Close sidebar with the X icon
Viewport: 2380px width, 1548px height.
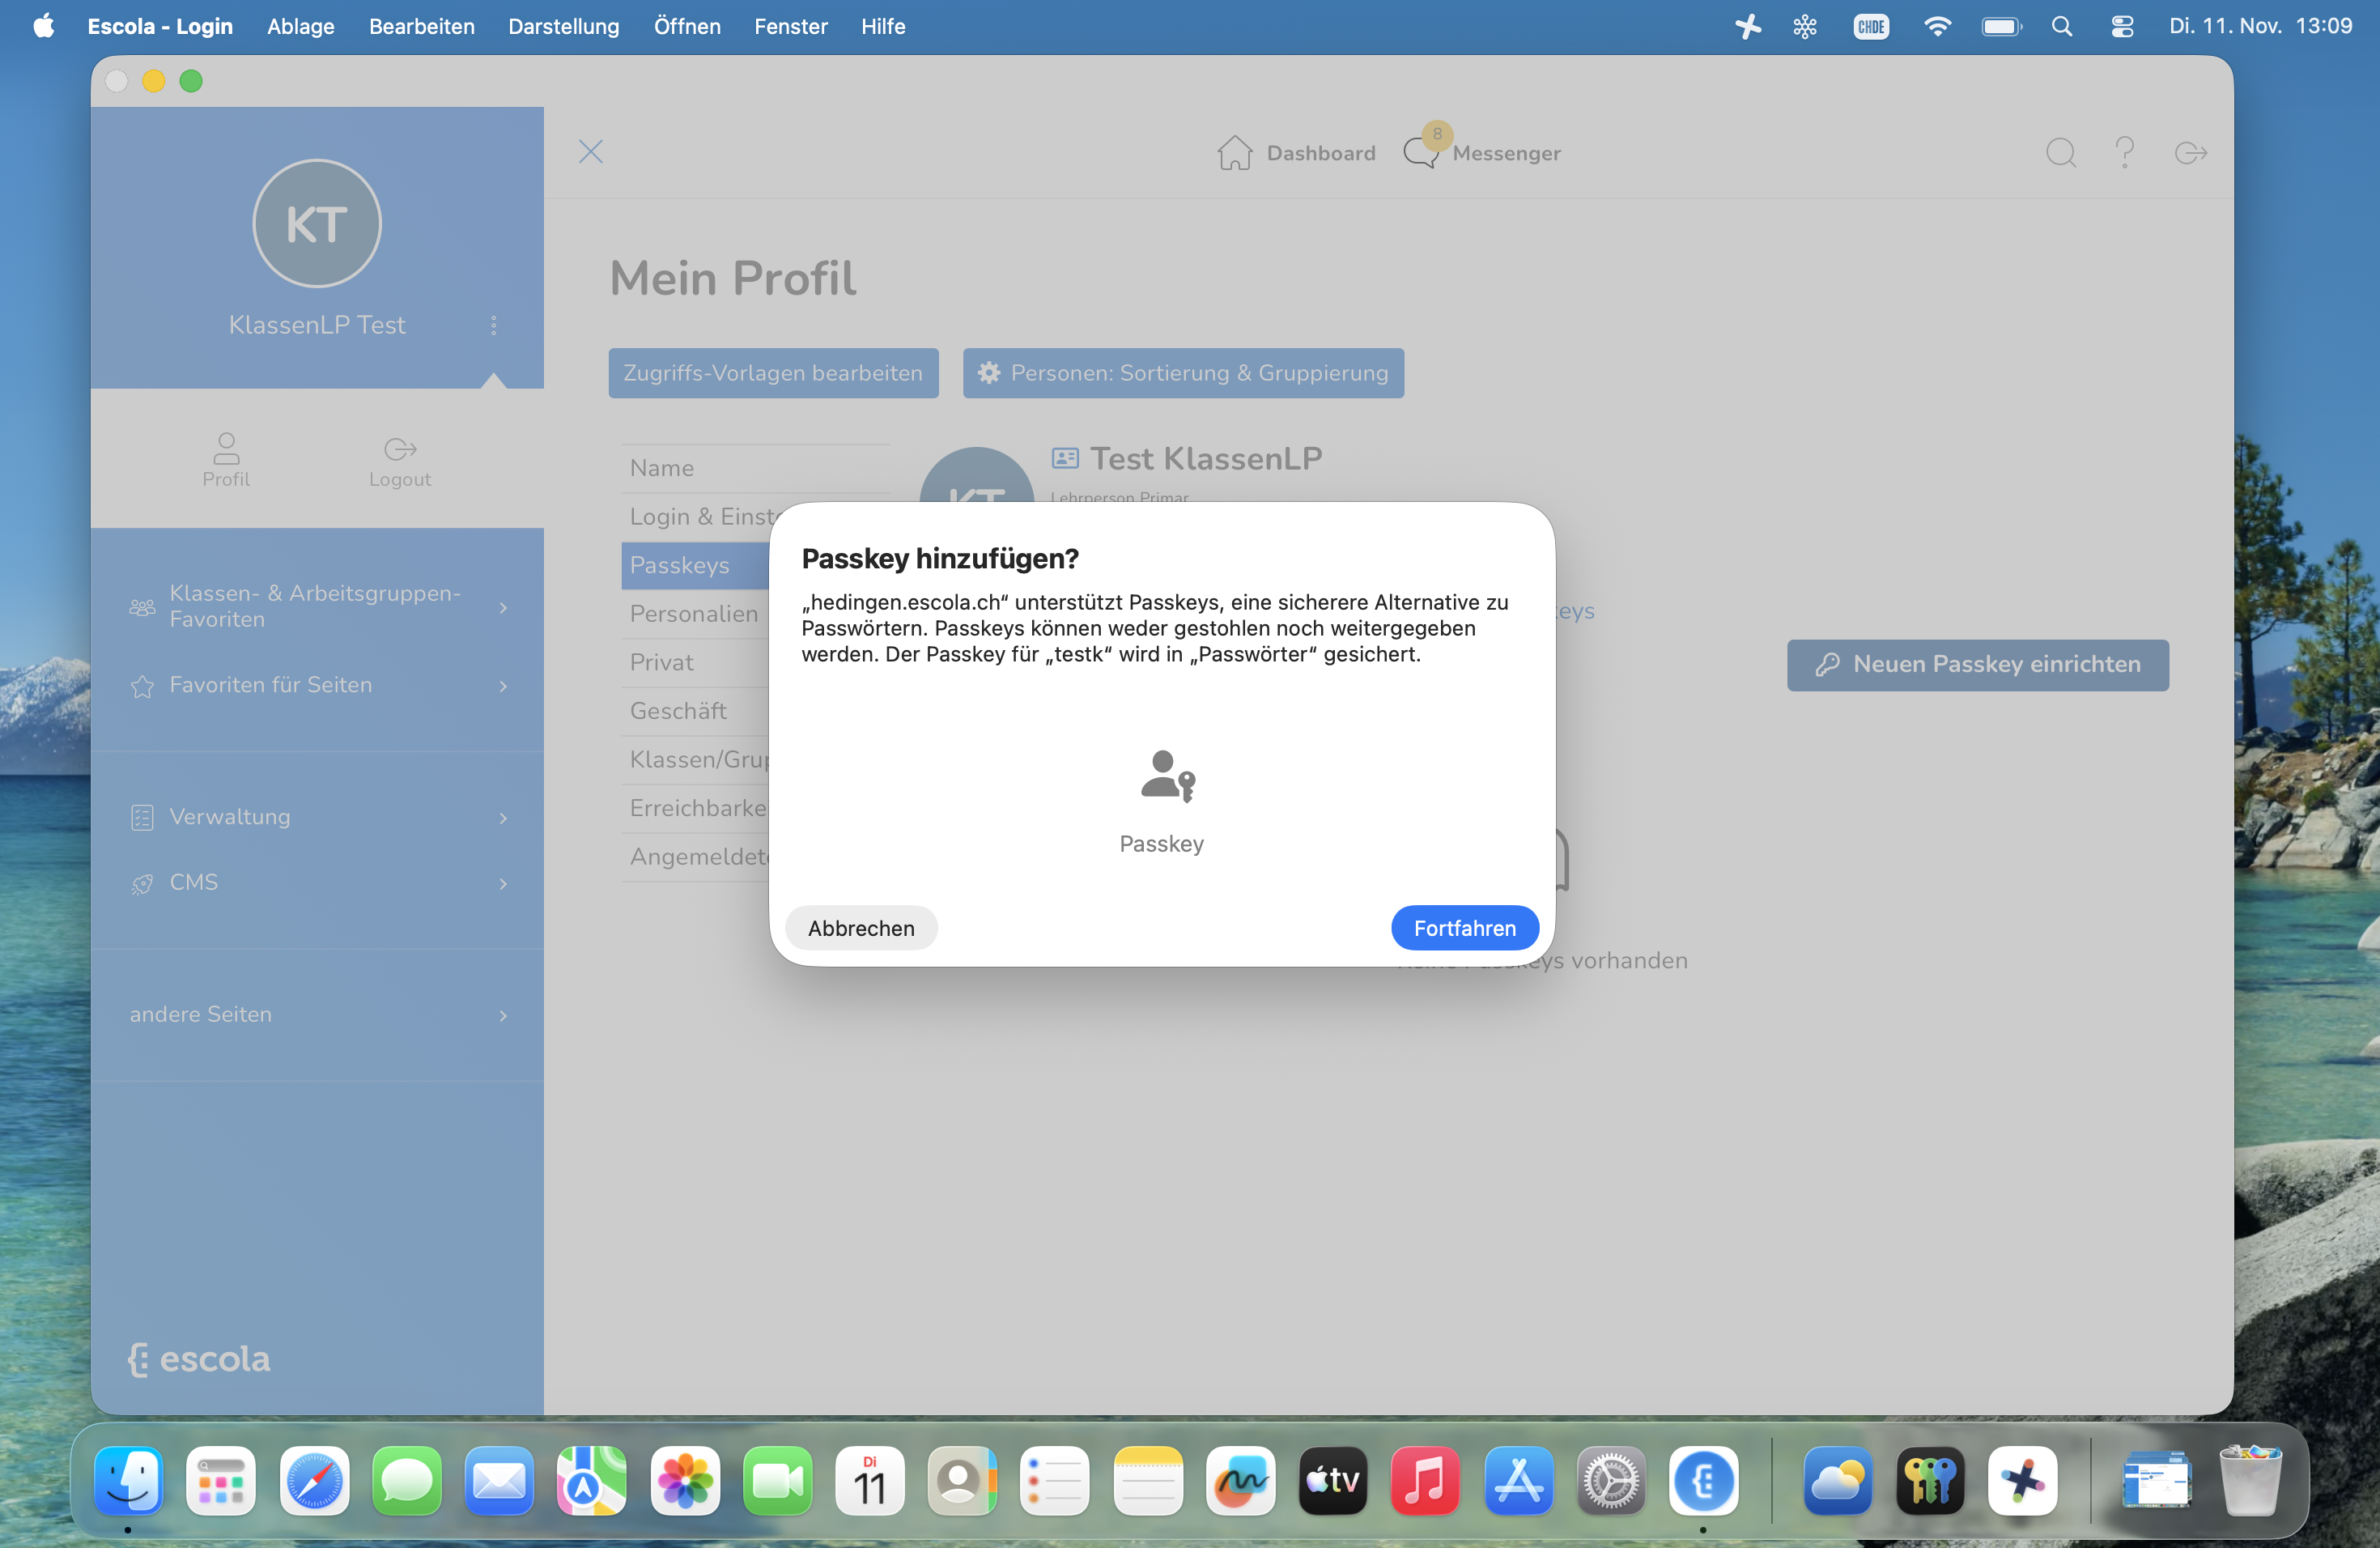pyautogui.click(x=590, y=152)
